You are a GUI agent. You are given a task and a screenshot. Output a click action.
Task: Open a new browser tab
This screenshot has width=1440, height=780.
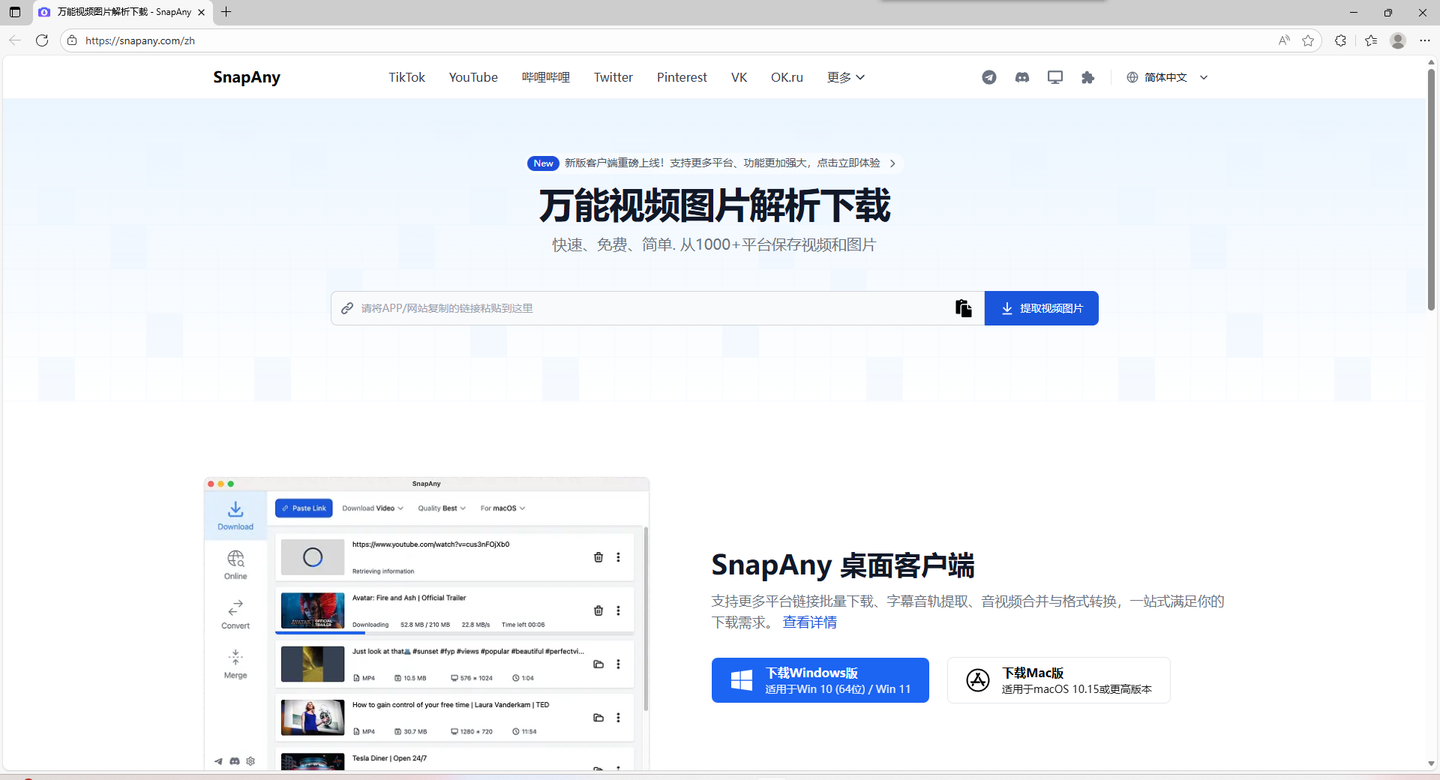tap(226, 12)
